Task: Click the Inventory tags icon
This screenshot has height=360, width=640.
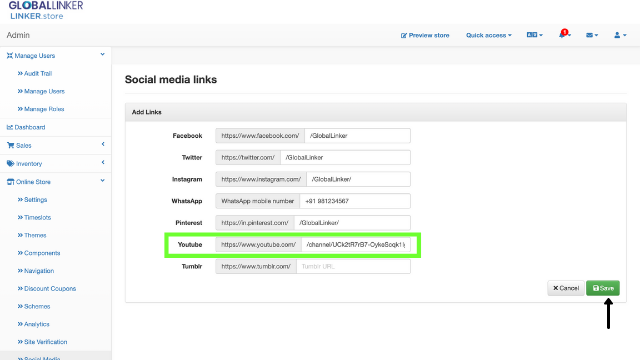Action: coord(11,164)
